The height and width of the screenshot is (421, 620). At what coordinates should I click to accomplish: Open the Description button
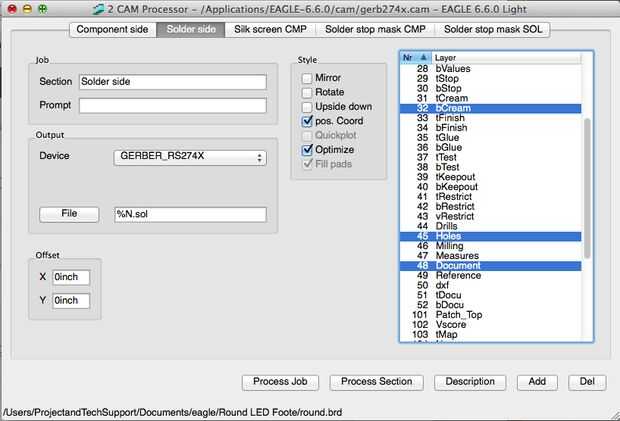pos(470,382)
